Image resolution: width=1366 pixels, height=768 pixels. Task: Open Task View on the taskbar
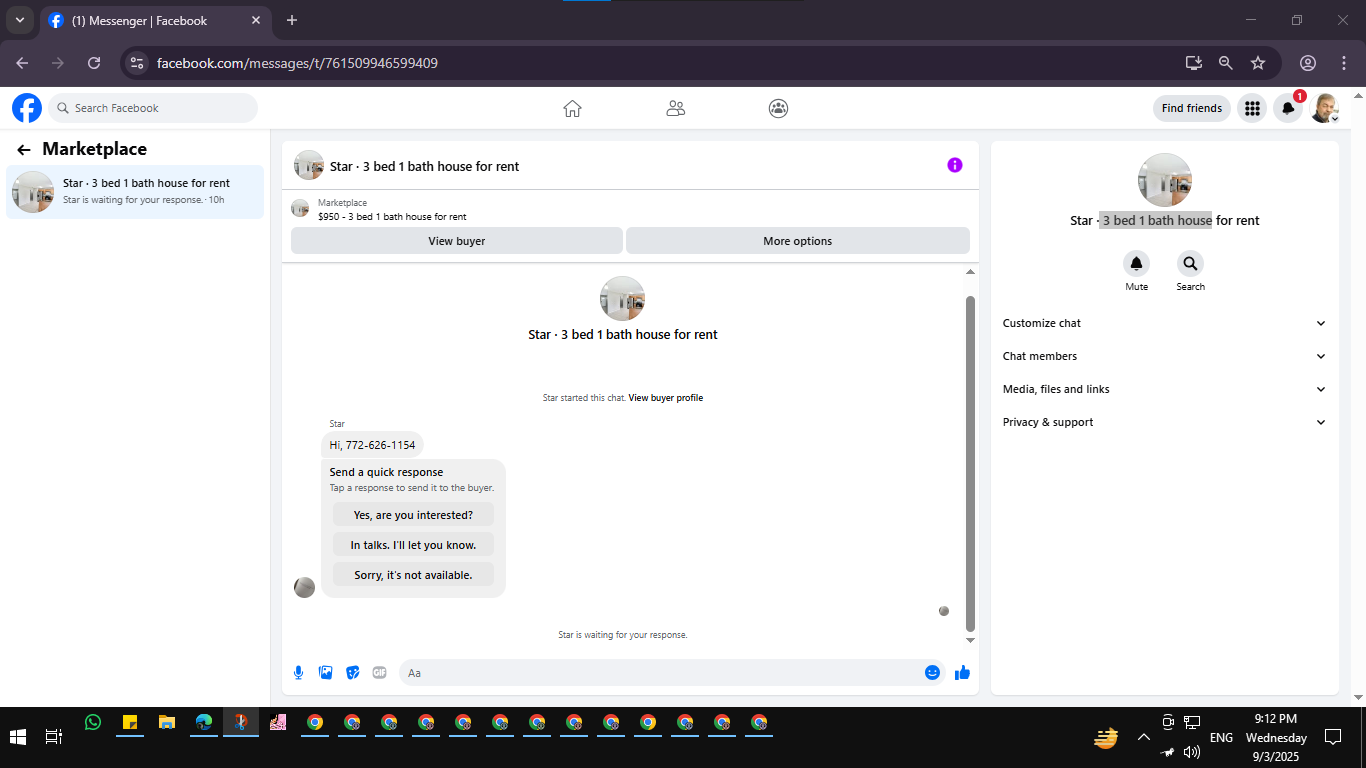[54, 738]
